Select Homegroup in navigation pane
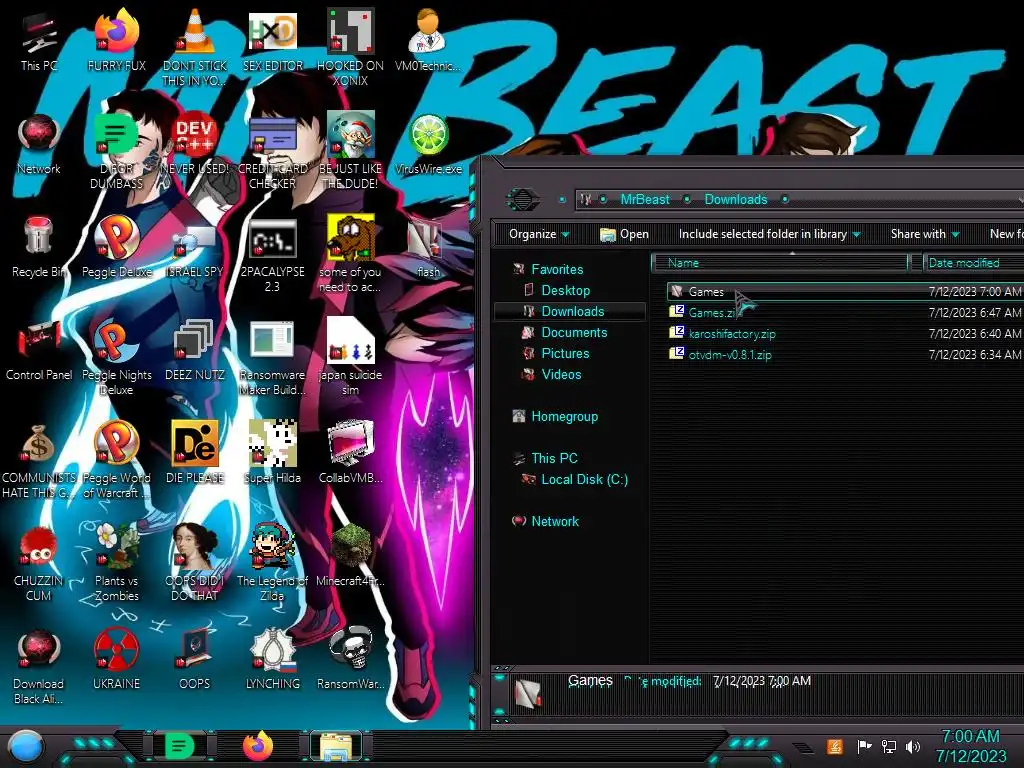1024x768 pixels. point(564,416)
